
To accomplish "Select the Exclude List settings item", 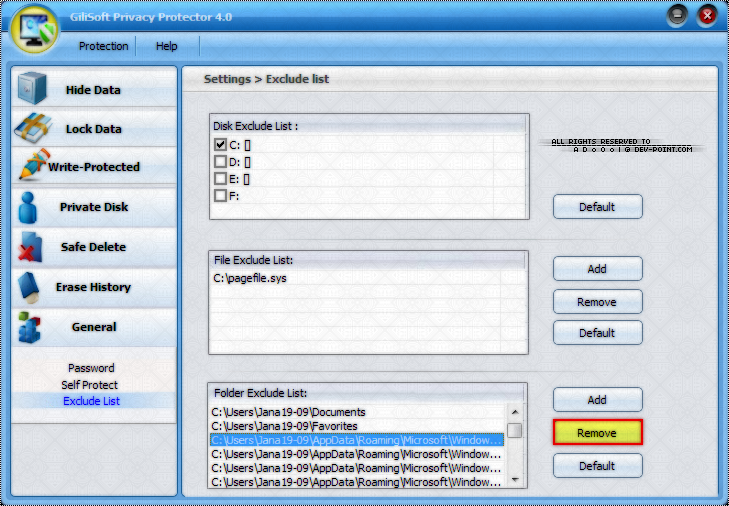I will click(x=92, y=401).
